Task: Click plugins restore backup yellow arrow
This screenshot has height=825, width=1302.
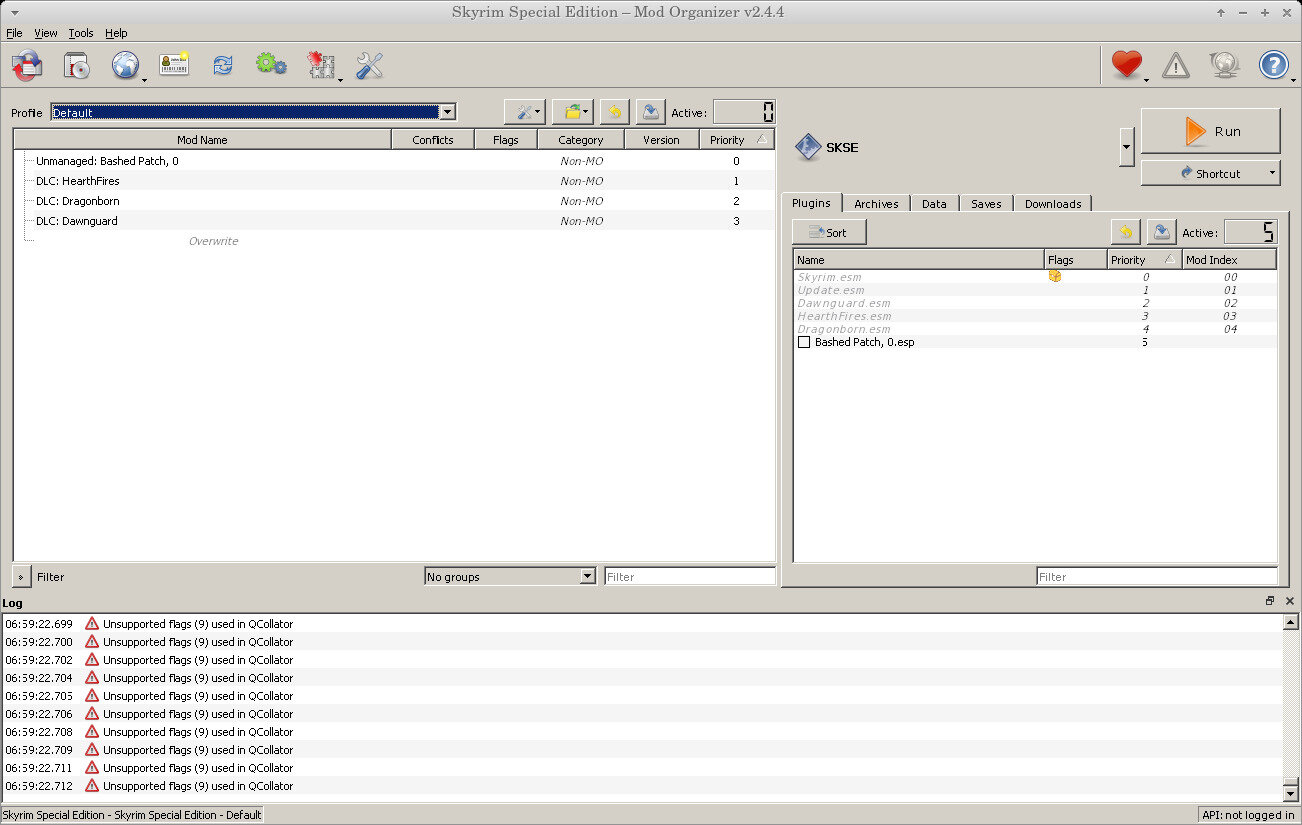Action: point(1126,232)
